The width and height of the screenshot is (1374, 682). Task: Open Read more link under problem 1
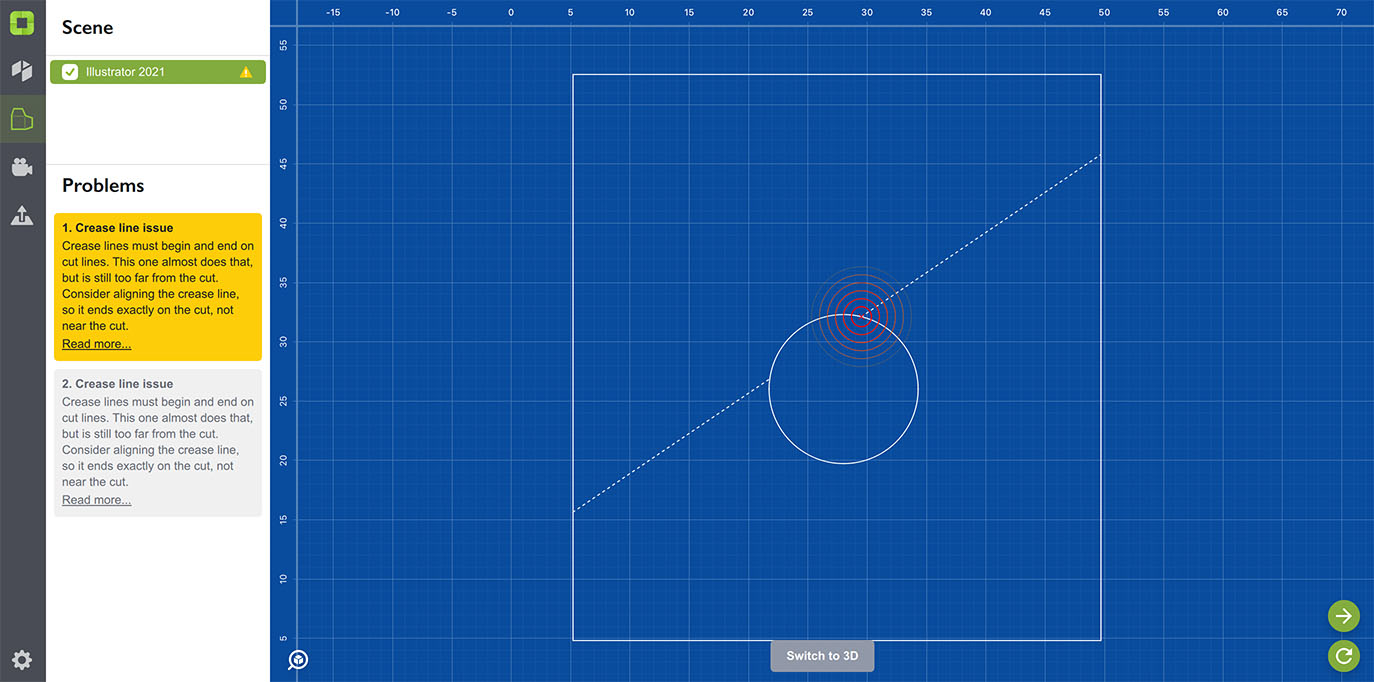point(96,343)
